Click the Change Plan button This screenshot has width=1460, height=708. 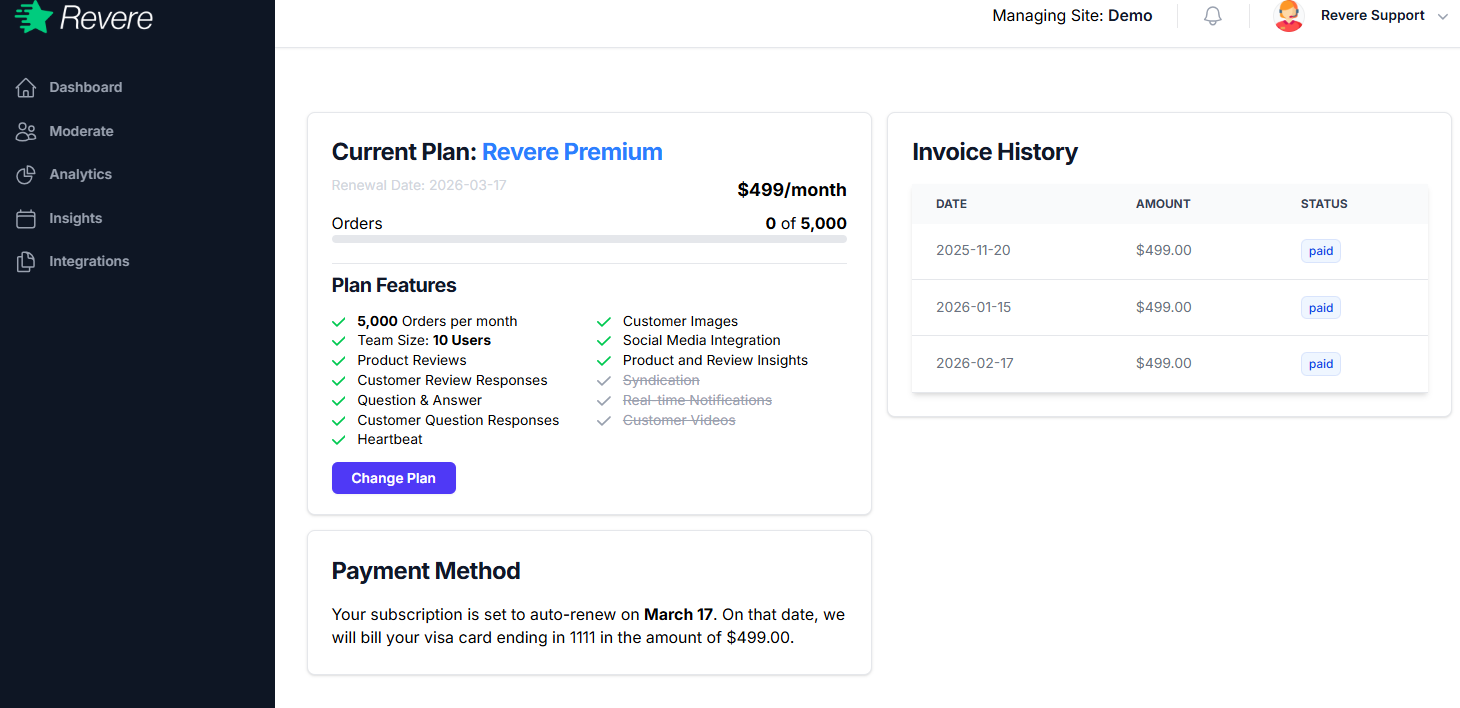(393, 478)
